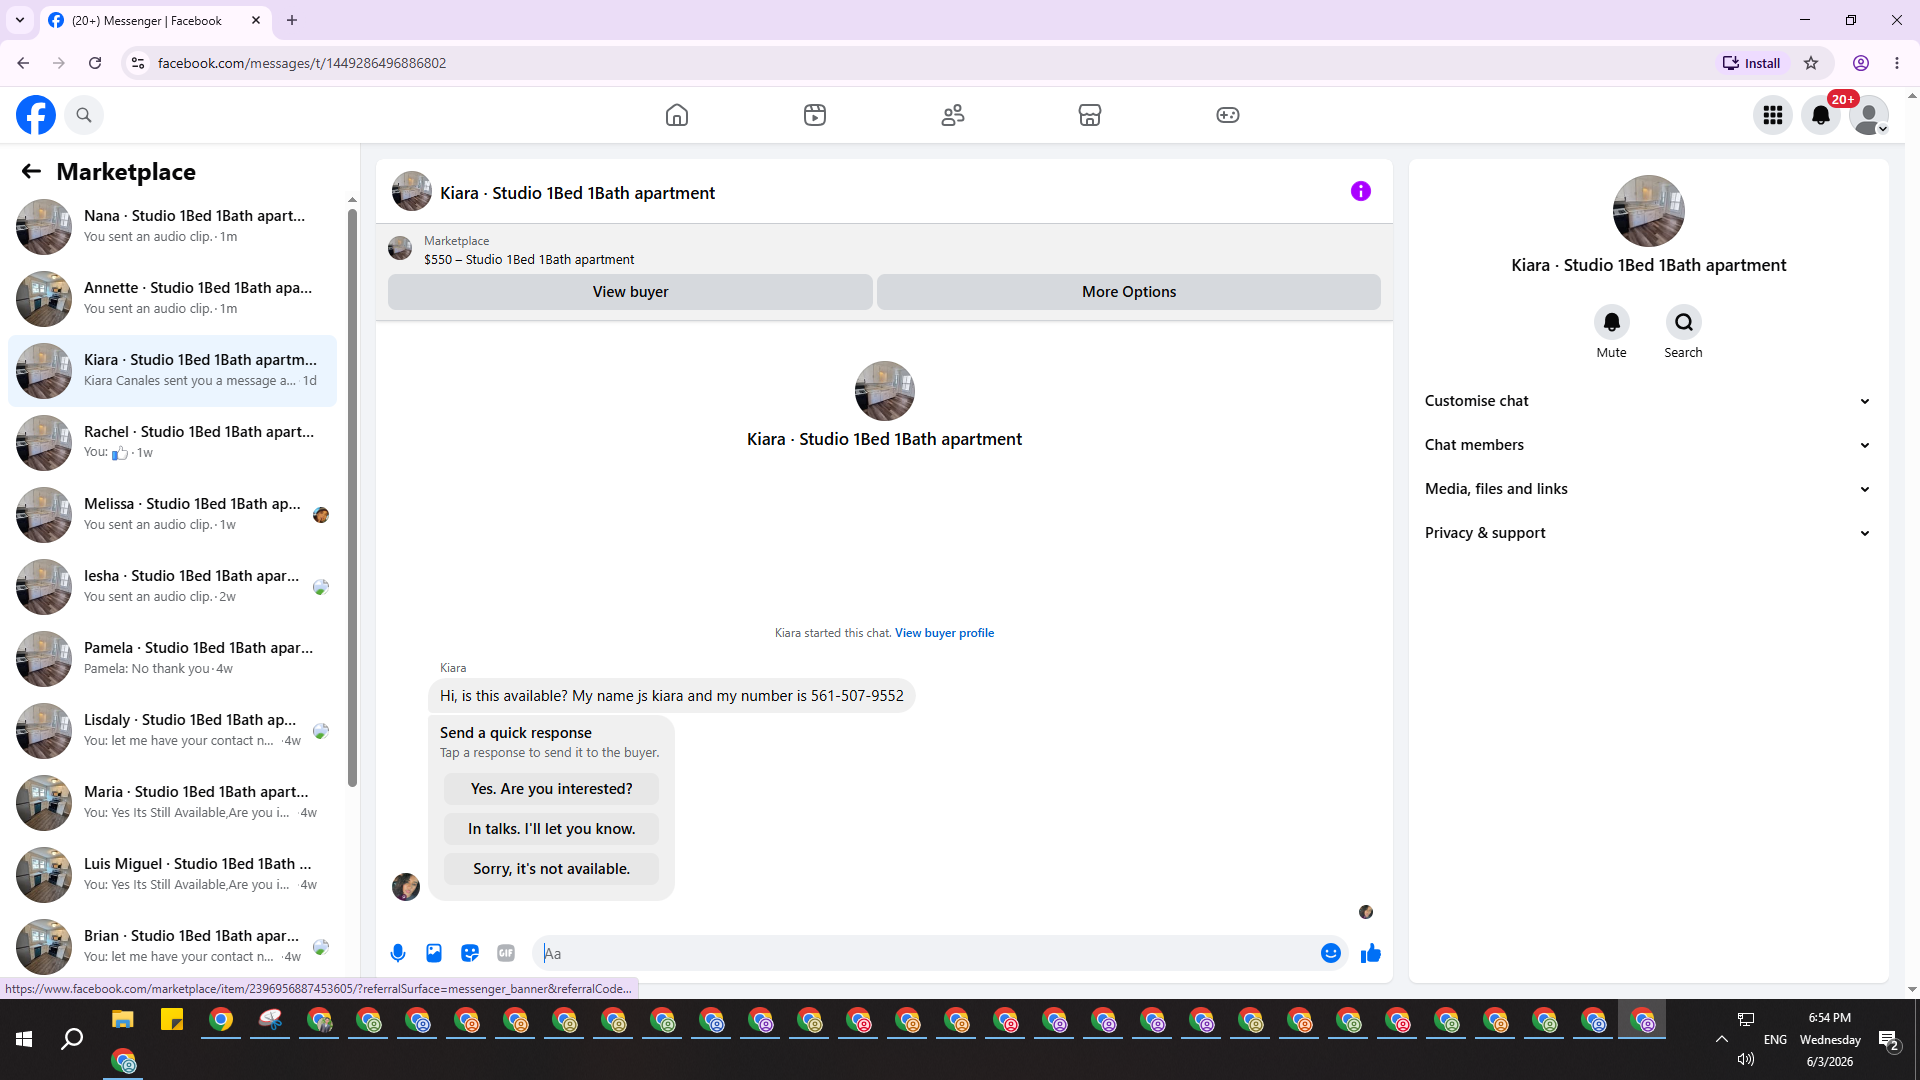1920x1080 pixels.
Task: Reload the page
Action: (95, 63)
